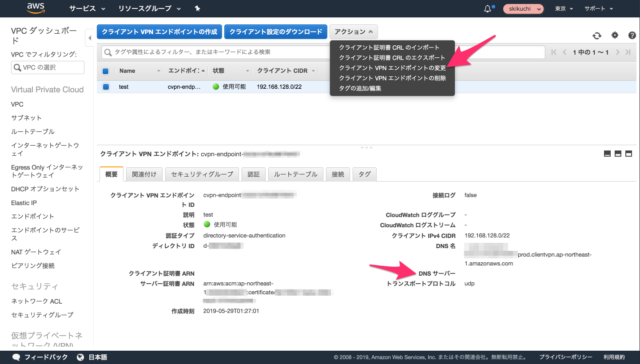Click the pin shortcut icon in the top bar
The height and width of the screenshot is (364, 640).
198,8
